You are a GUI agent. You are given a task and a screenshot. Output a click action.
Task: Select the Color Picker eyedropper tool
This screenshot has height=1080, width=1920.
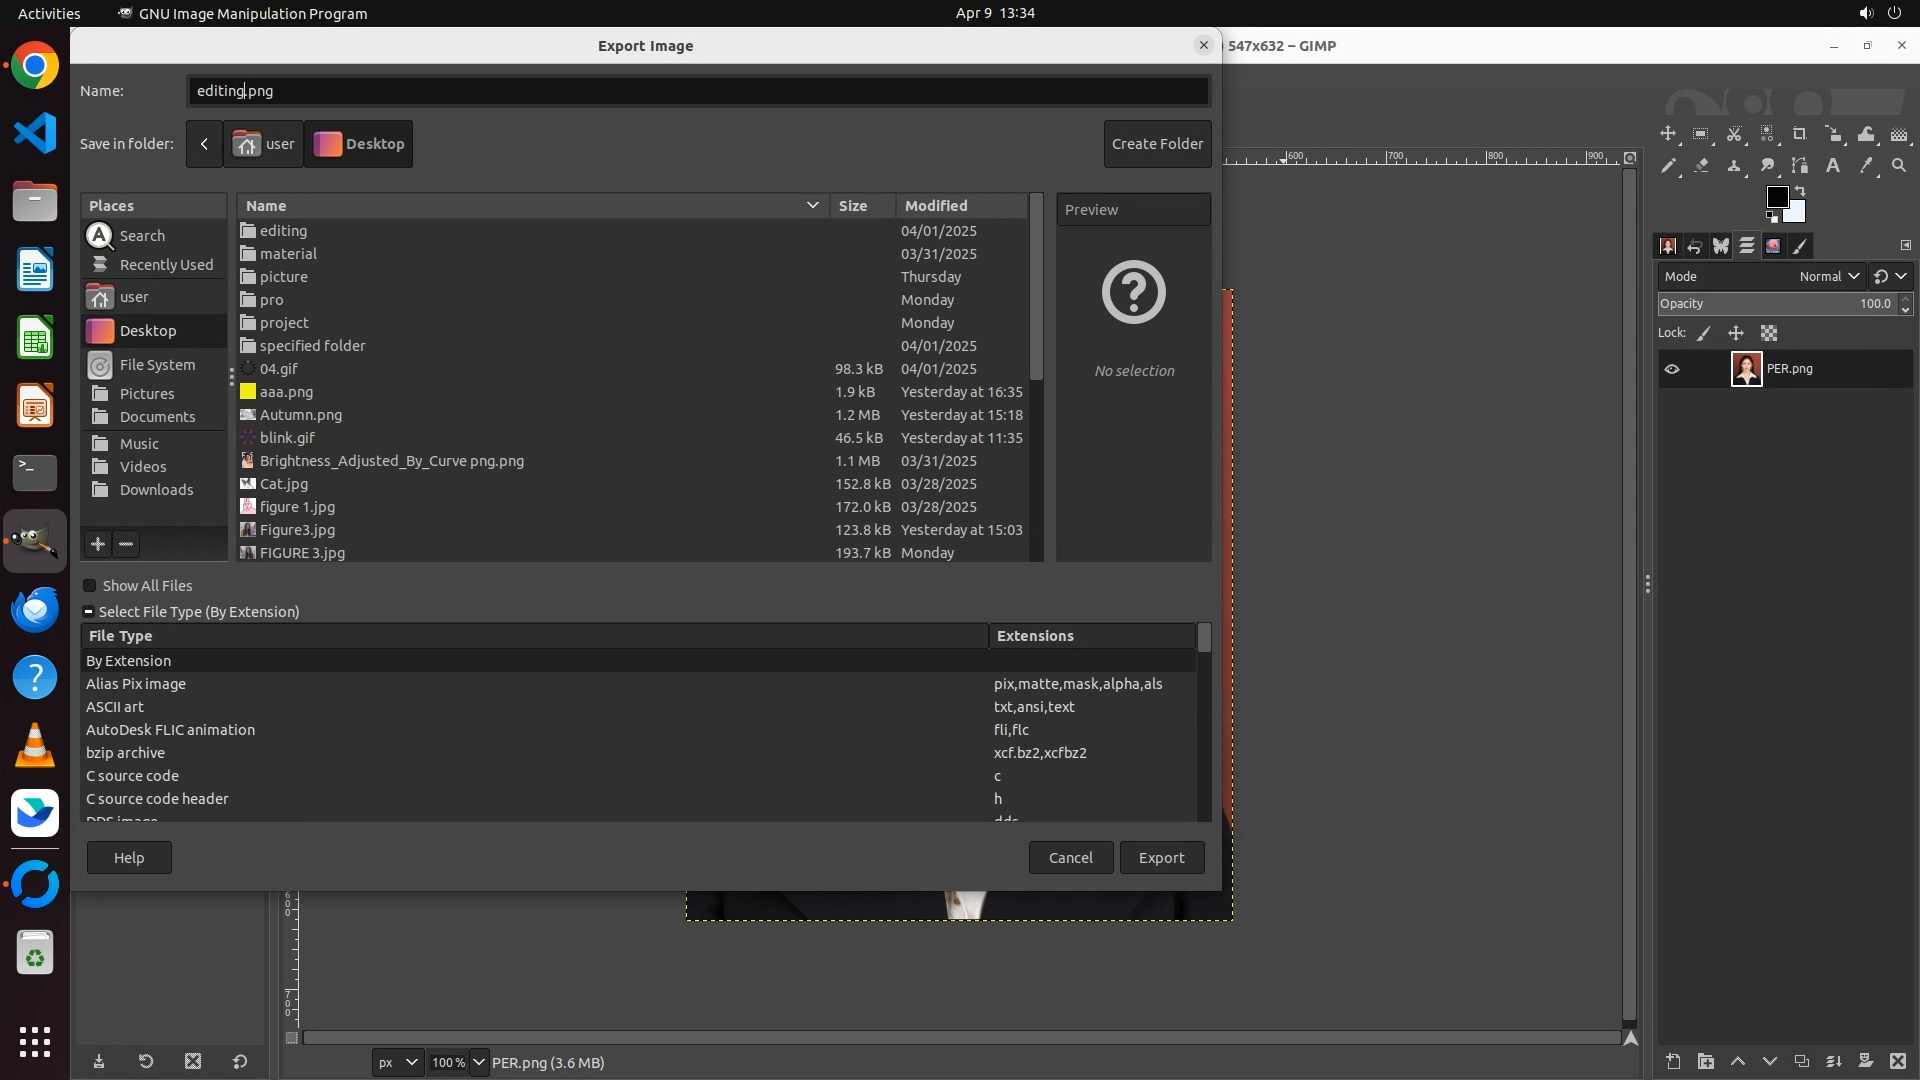pos(1866,166)
